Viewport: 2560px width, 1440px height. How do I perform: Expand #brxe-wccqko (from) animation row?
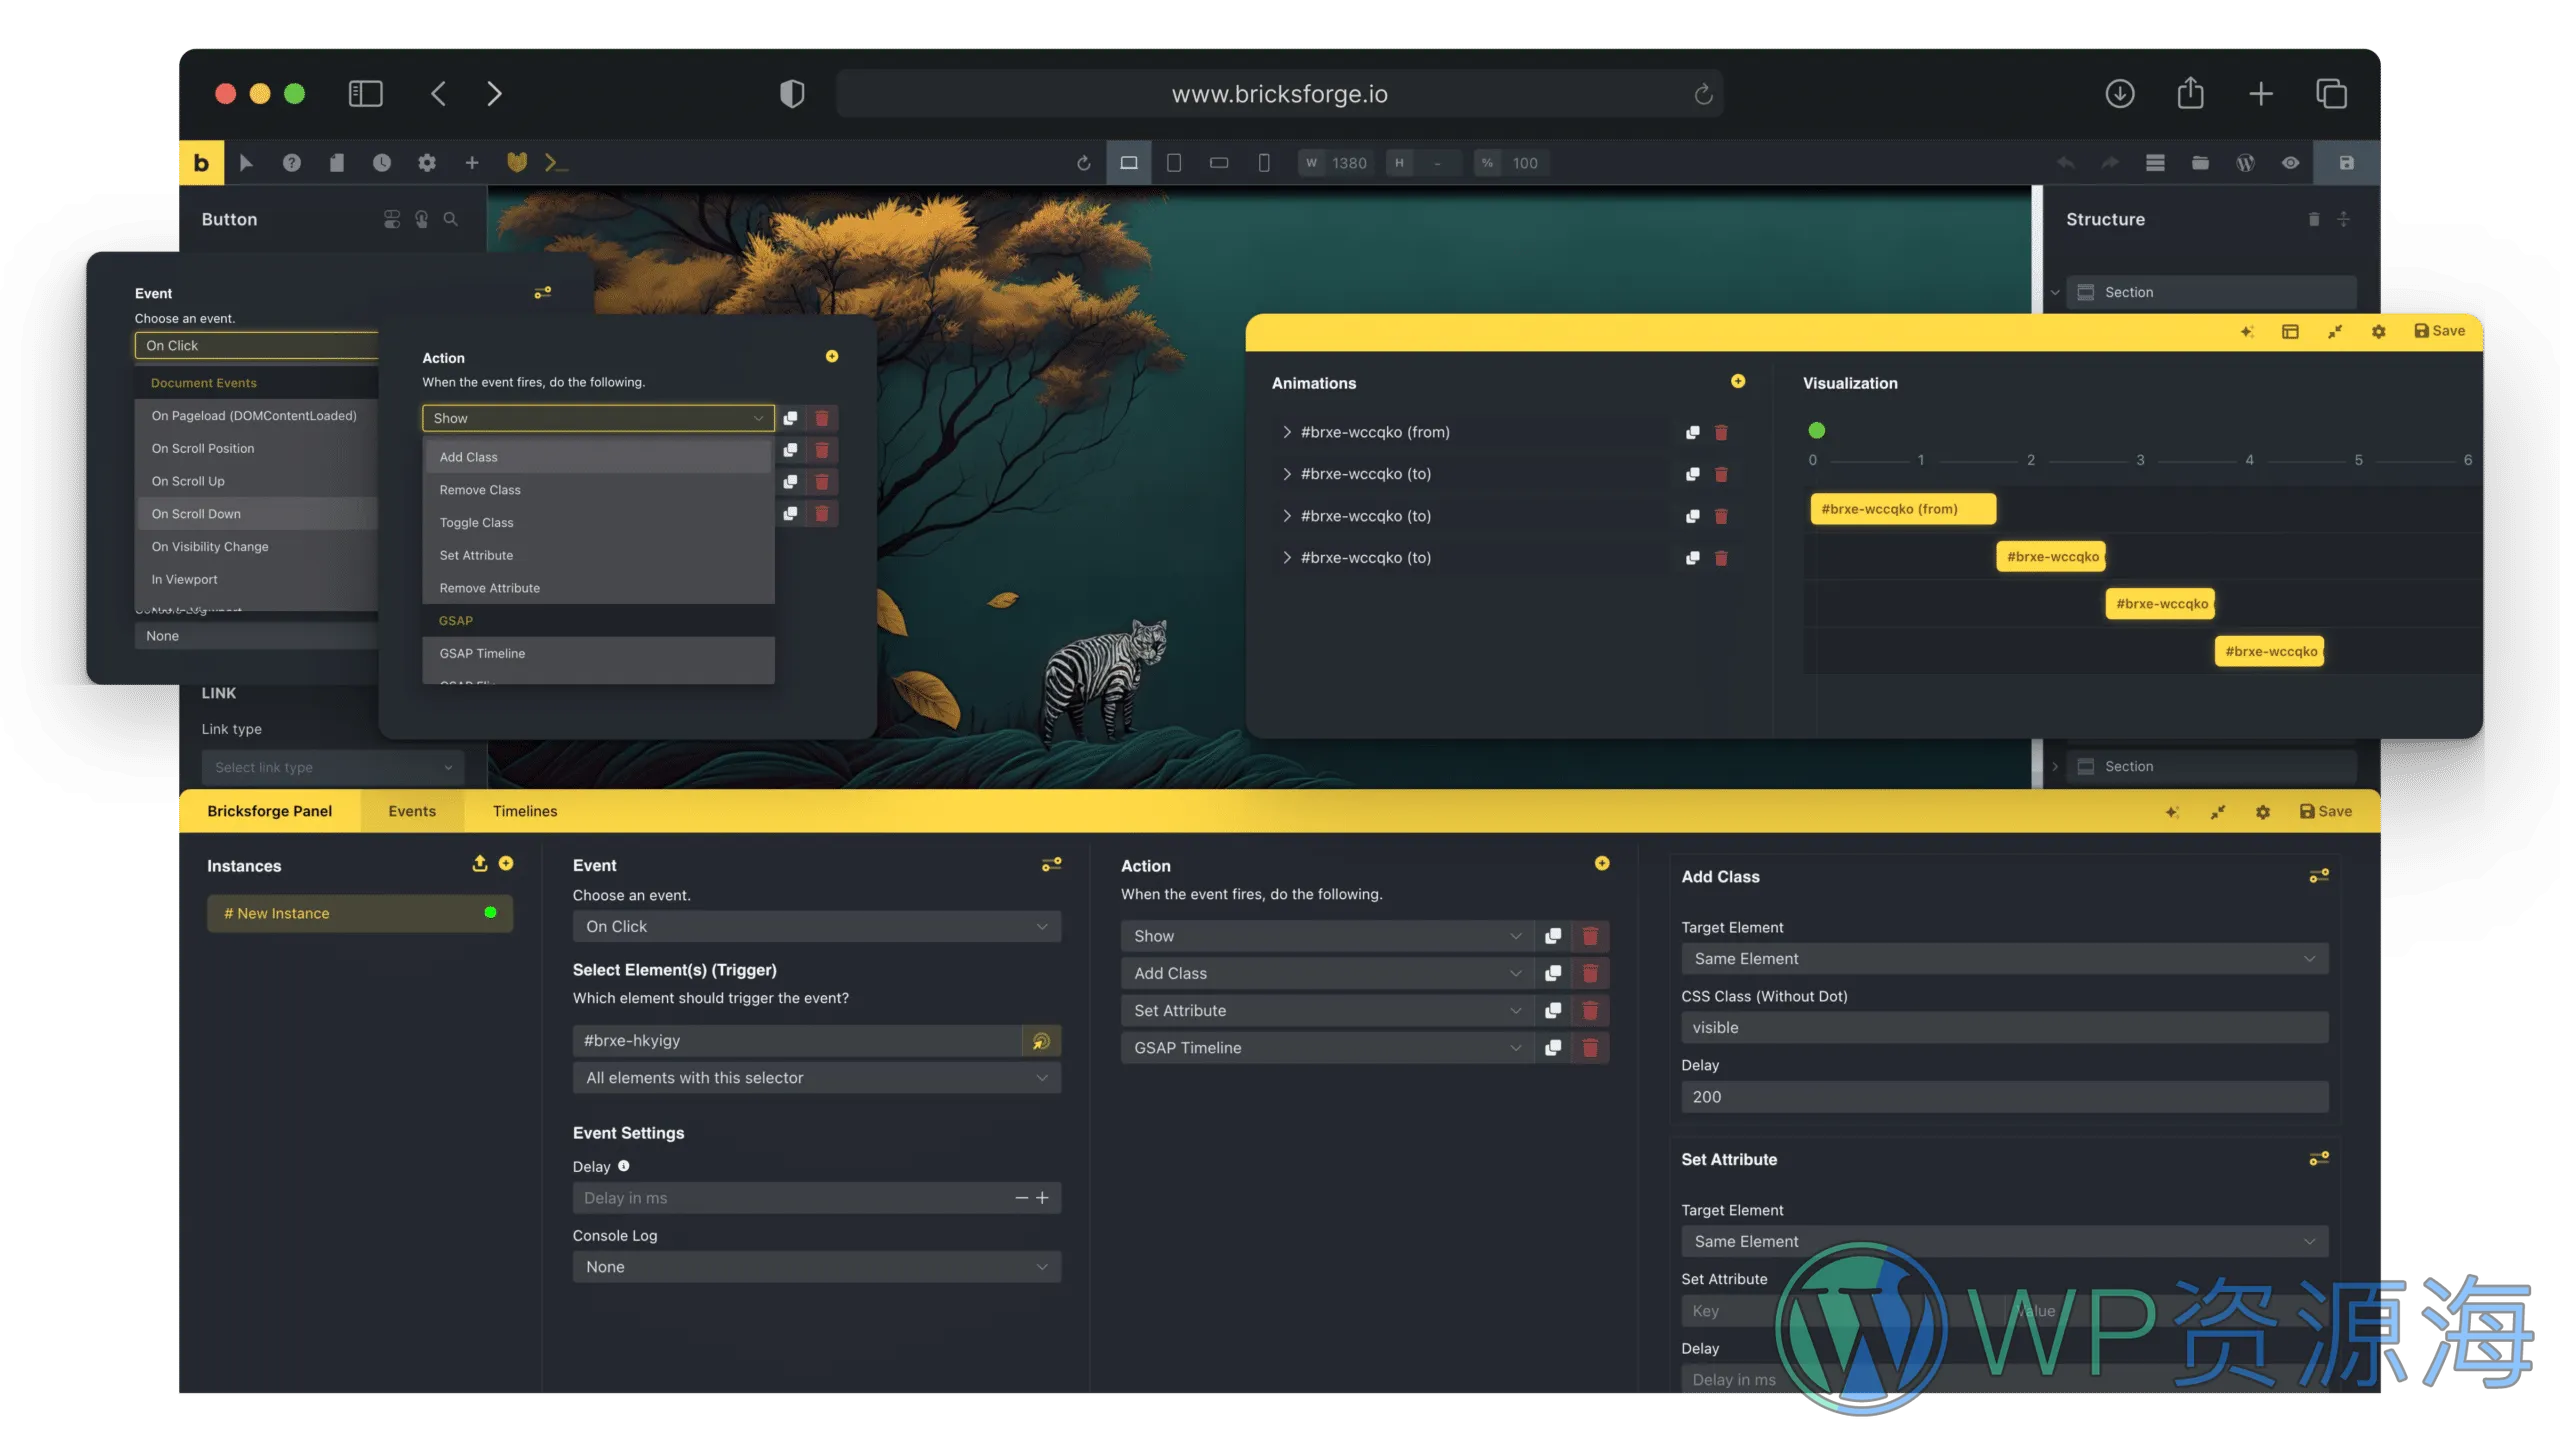1286,432
